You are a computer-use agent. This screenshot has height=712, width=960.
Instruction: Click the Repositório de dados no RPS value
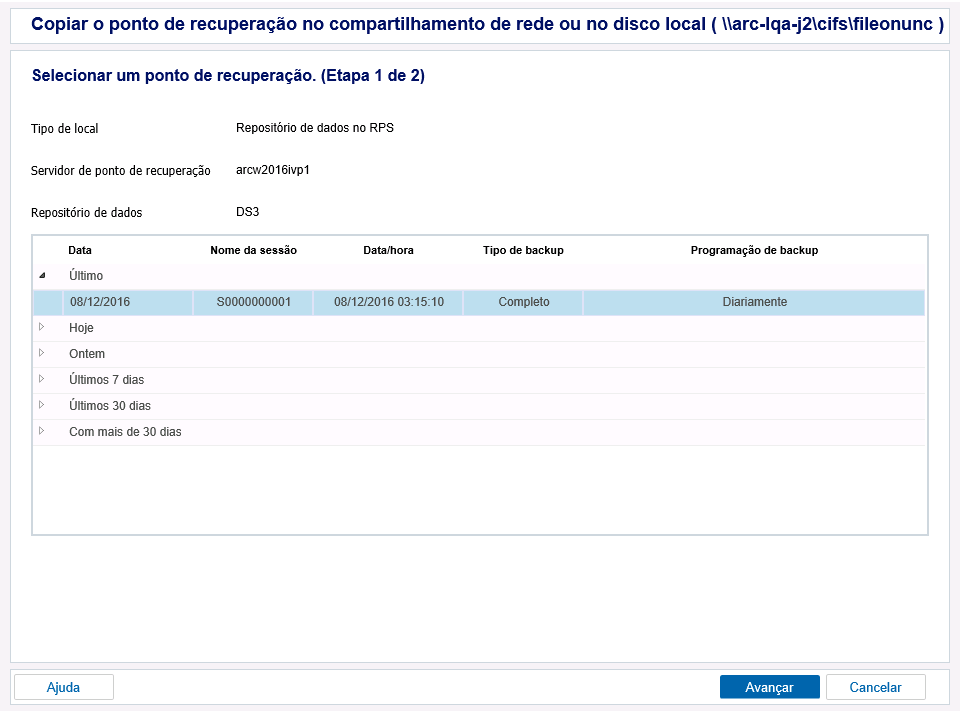click(315, 127)
